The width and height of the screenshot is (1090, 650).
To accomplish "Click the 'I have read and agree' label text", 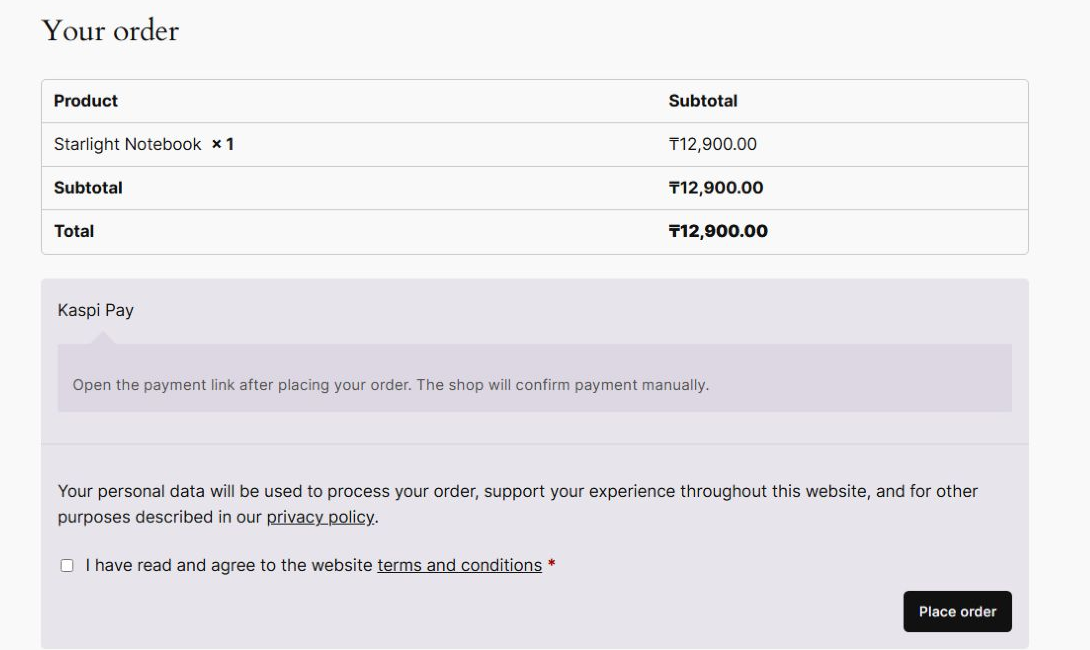I will [229, 565].
